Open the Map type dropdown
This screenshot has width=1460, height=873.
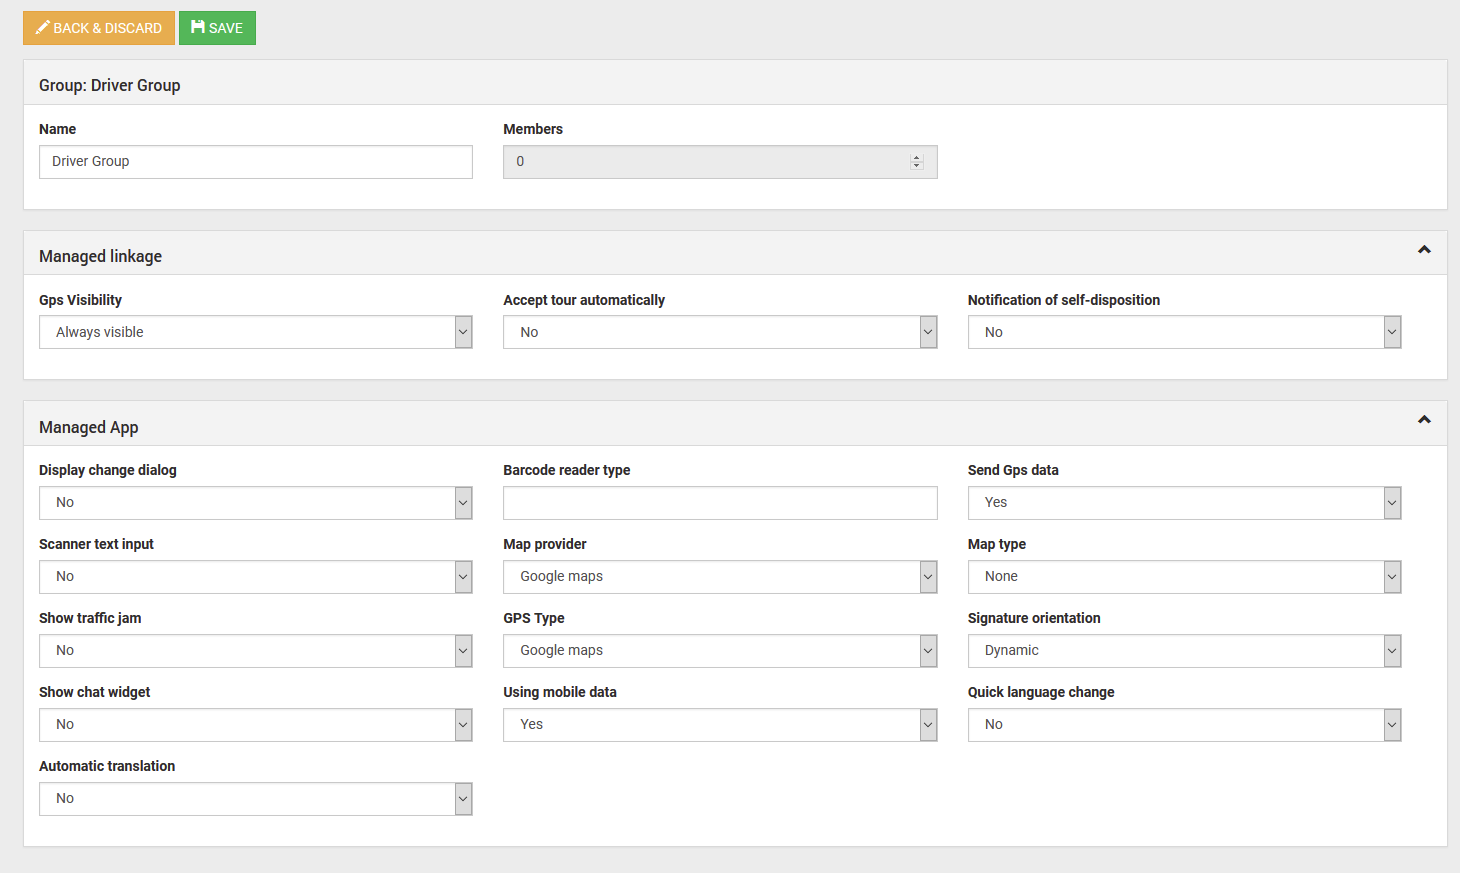[1183, 577]
